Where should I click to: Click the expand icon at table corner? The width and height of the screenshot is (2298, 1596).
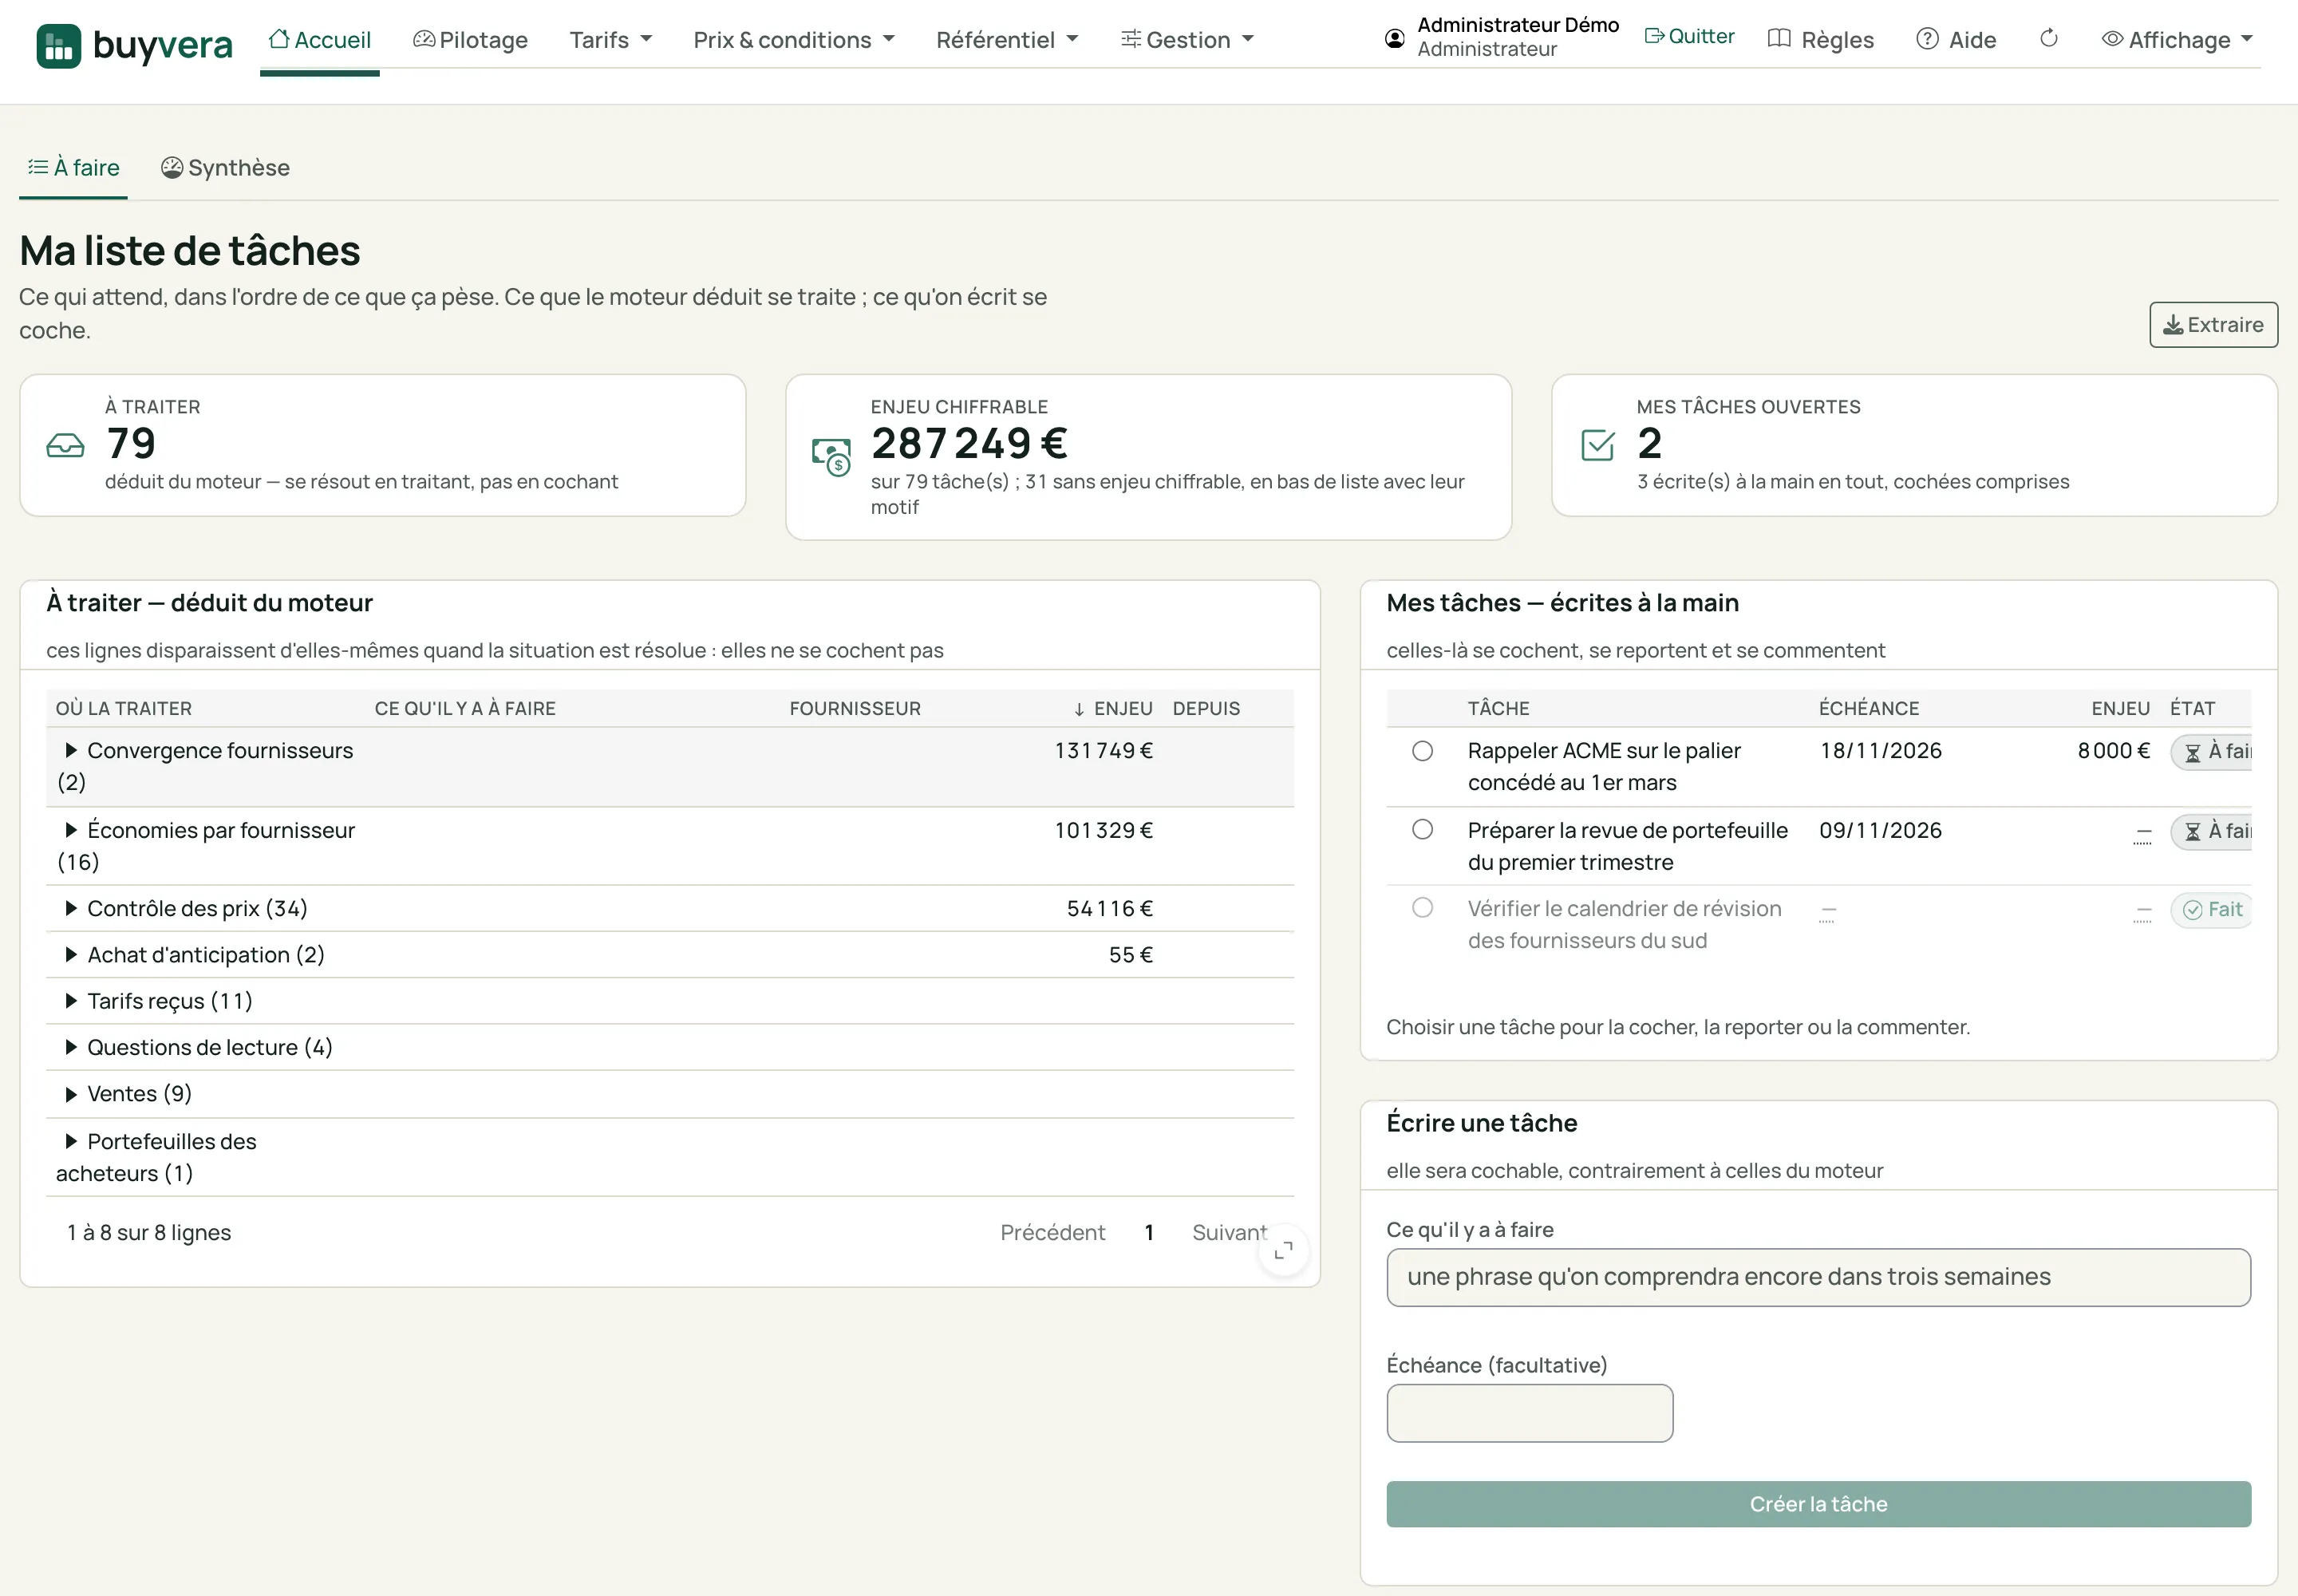click(x=1283, y=1249)
